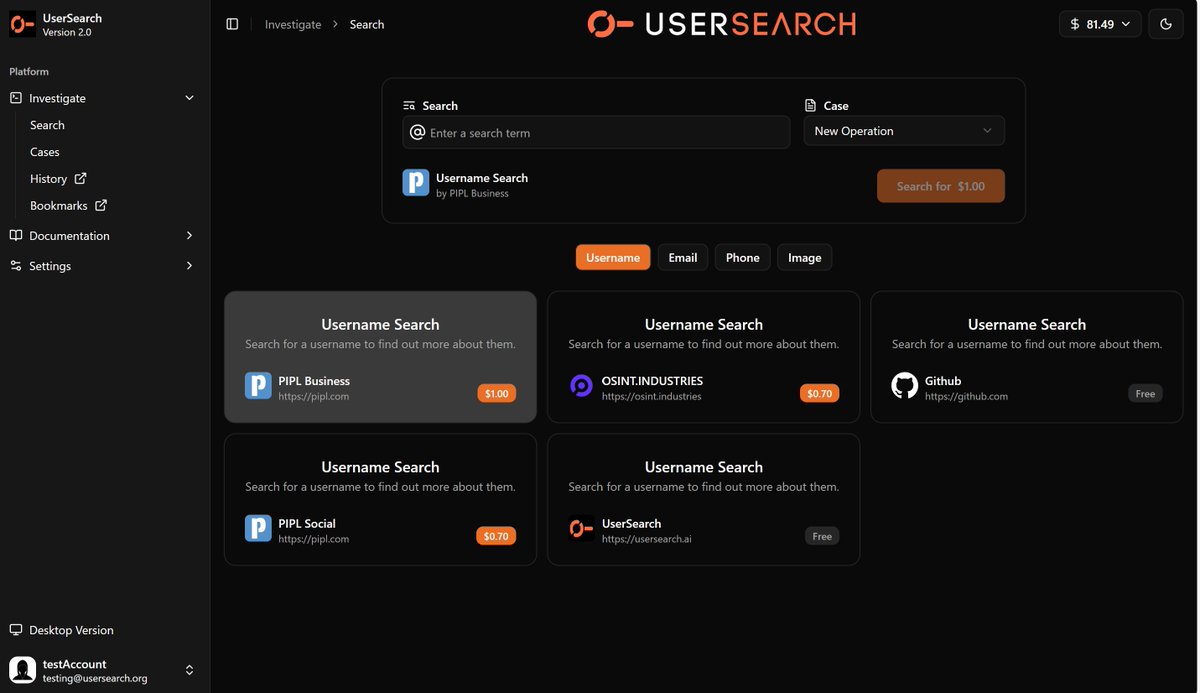The width and height of the screenshot is (1200, 693).
Task: Click the Version 2.0 text
Action: (67, 32)
